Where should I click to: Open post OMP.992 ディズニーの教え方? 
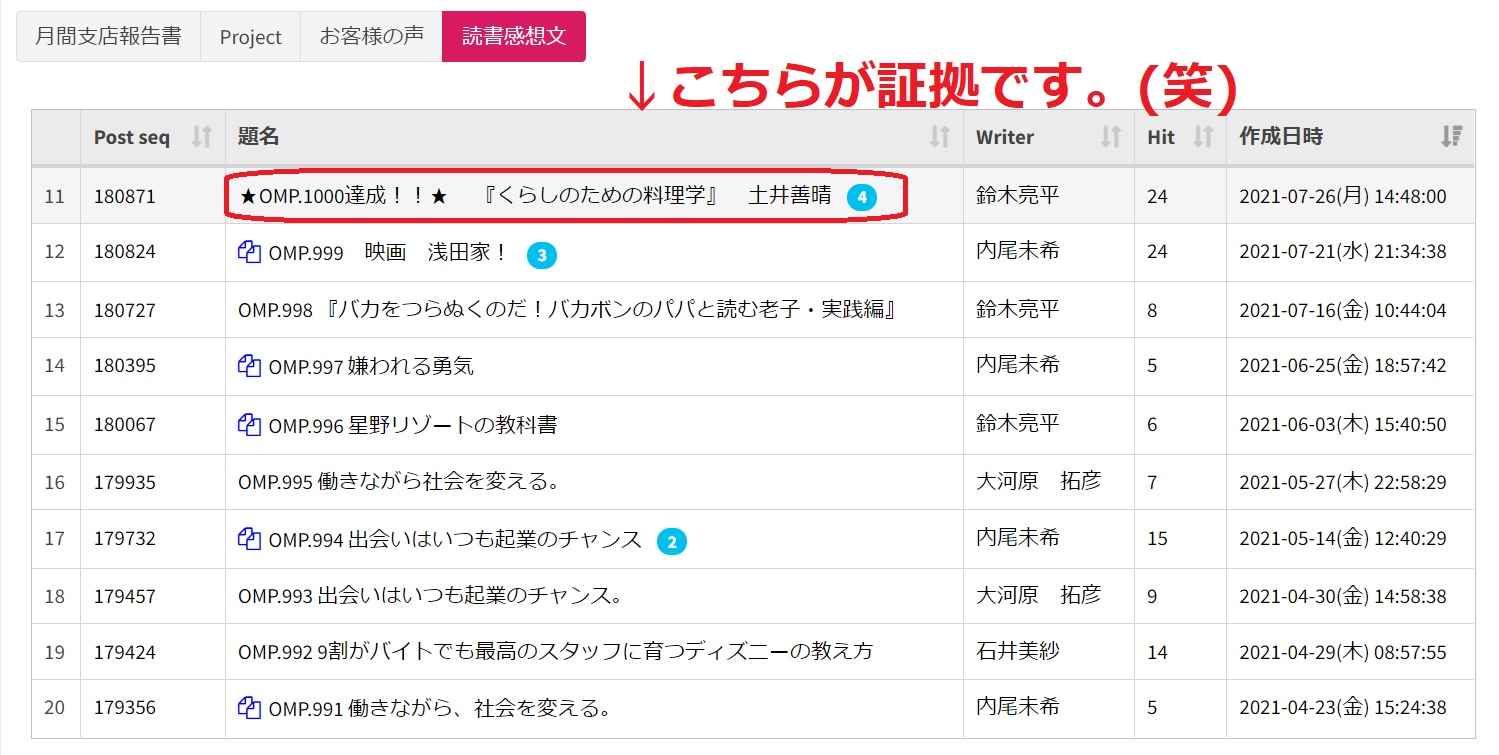[556, 652]
